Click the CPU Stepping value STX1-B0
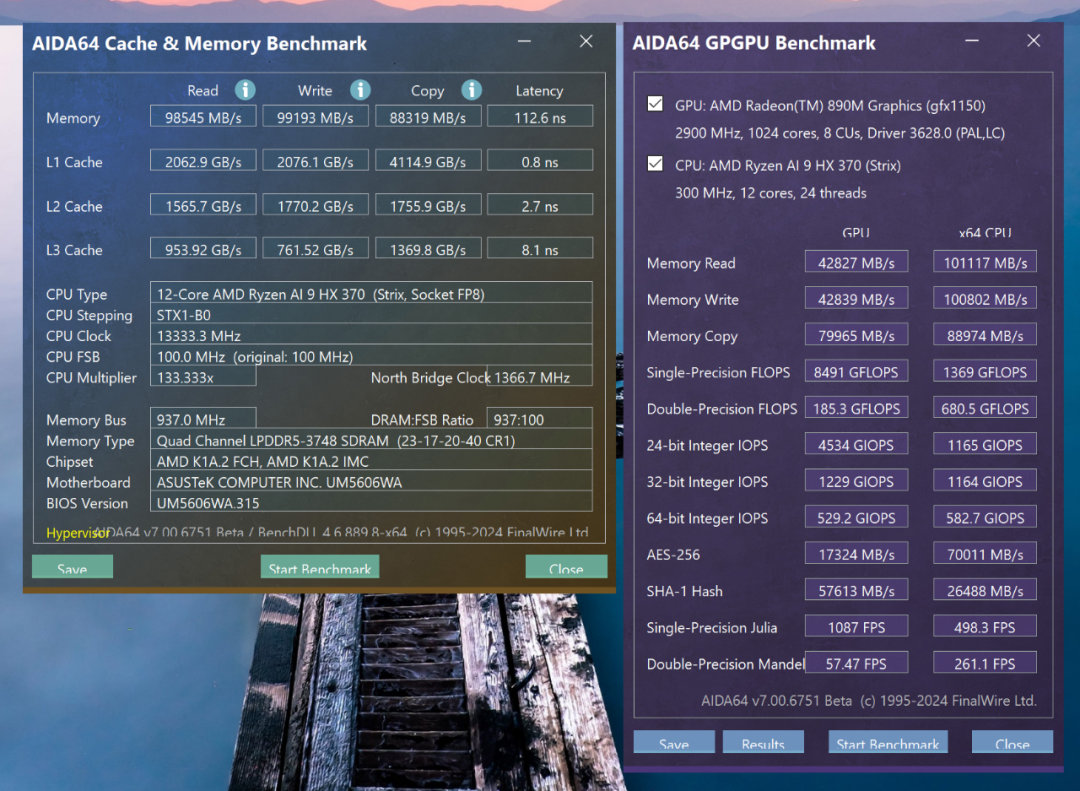This screenshot has height=791, width=1080. (371, 315)
